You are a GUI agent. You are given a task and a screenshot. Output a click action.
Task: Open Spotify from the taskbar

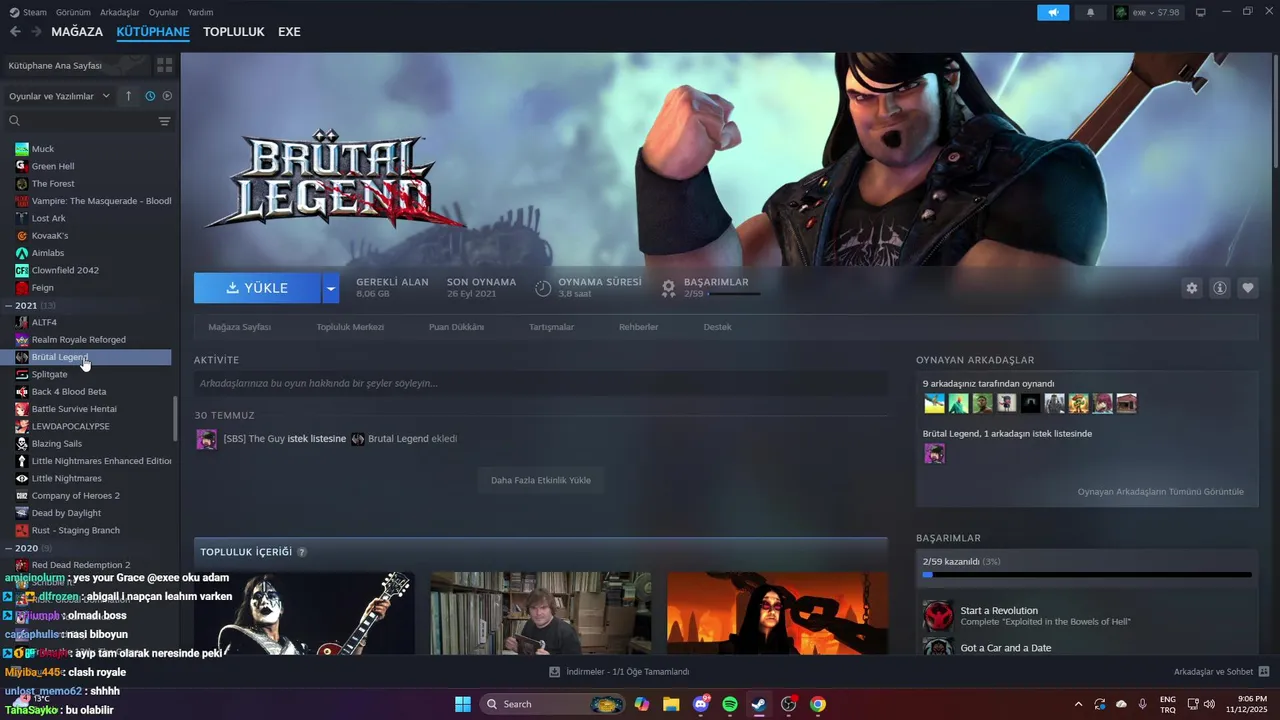tap(730, 704)
